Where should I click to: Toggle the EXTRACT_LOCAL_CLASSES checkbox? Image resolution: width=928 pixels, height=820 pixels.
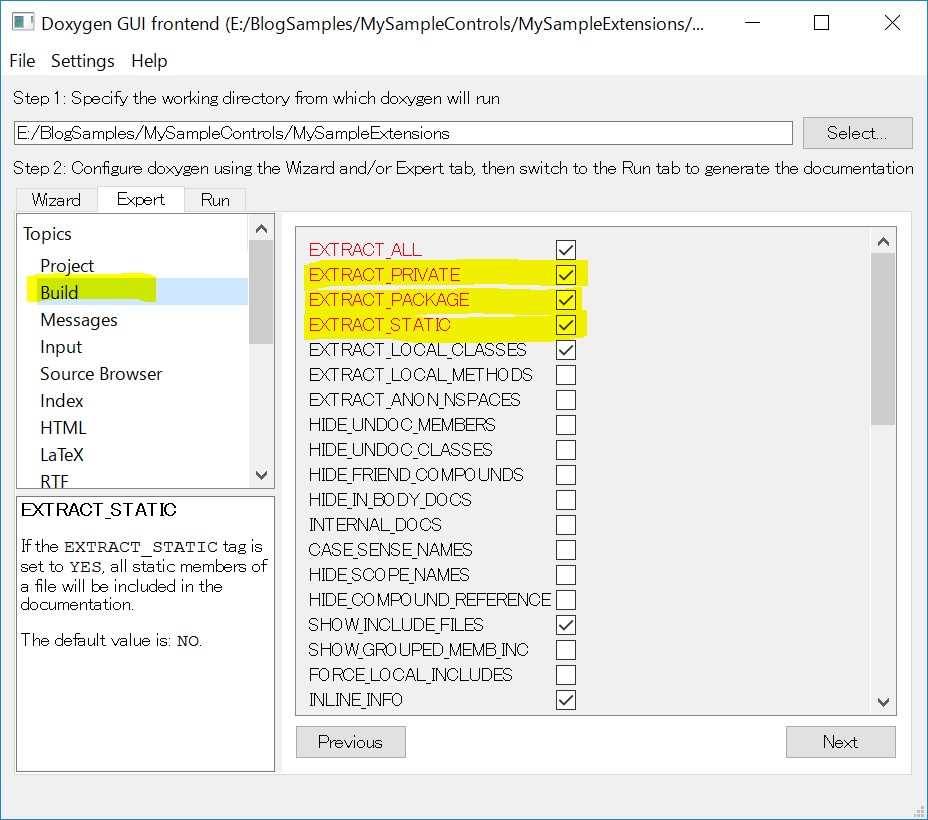pos(566,350)
